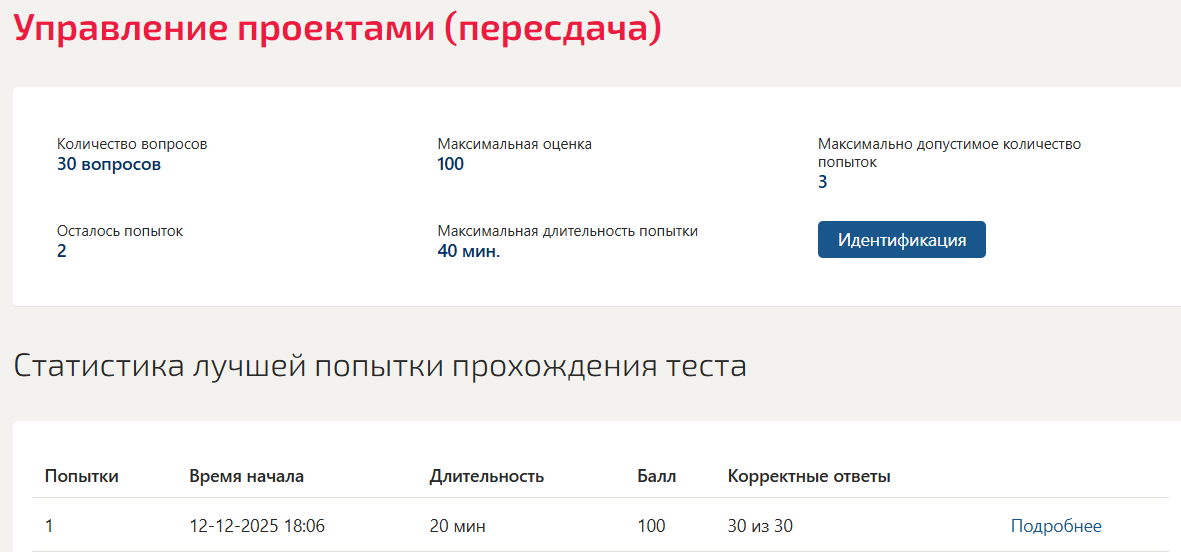Click the Осталось попыток label
Viewport: 1181px width, 552px height.
(x=120, y=231)
